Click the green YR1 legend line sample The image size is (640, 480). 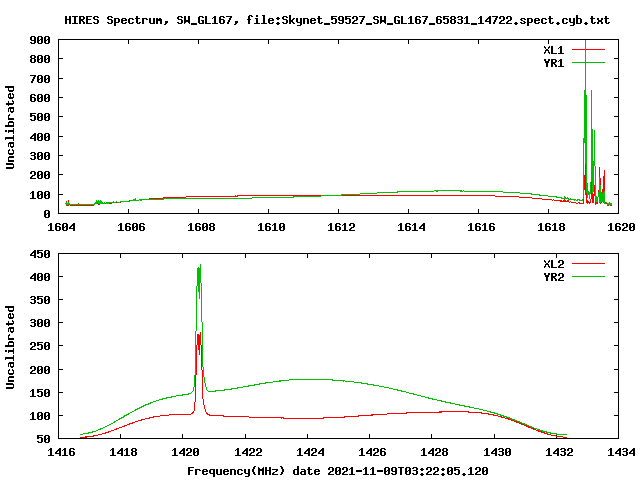[588, 62]
